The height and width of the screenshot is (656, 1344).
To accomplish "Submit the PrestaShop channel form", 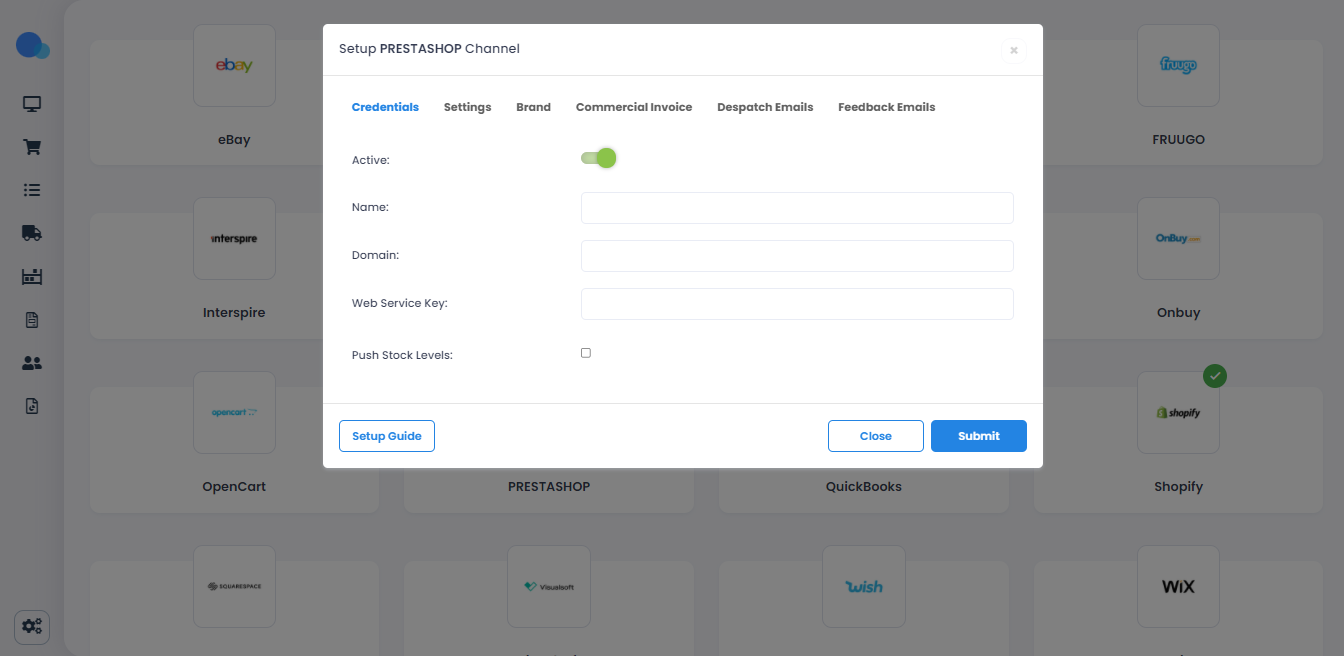I will [x=979, y=436].
